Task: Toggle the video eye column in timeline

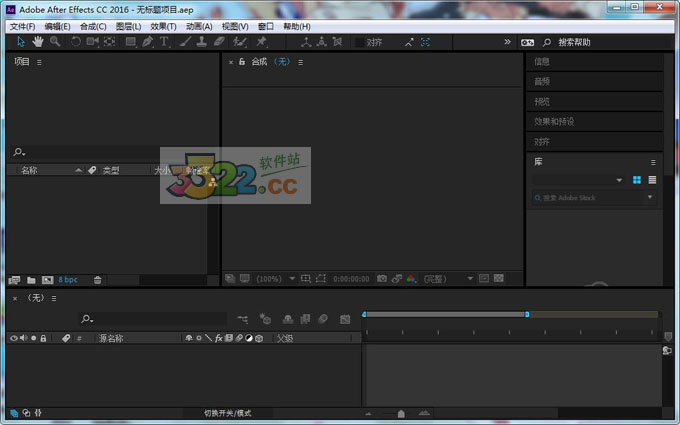Action: 14,338
